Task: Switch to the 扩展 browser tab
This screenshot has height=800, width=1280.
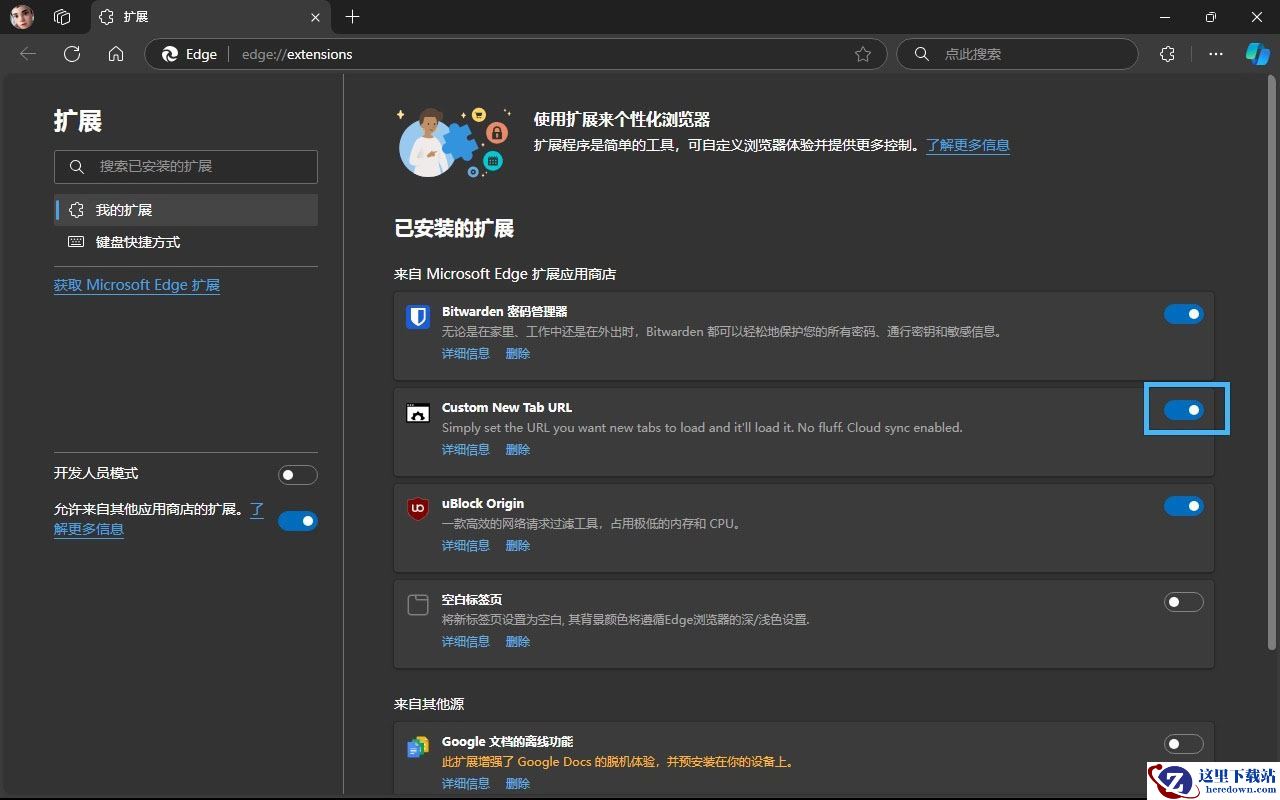Action: (210, 17)
